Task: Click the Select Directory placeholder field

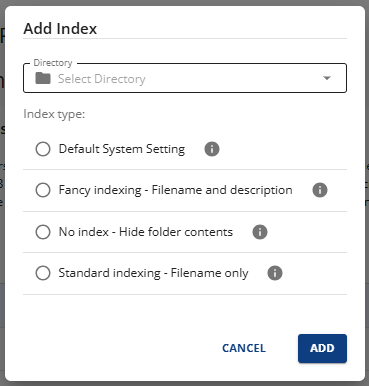Action: (185, 78)
